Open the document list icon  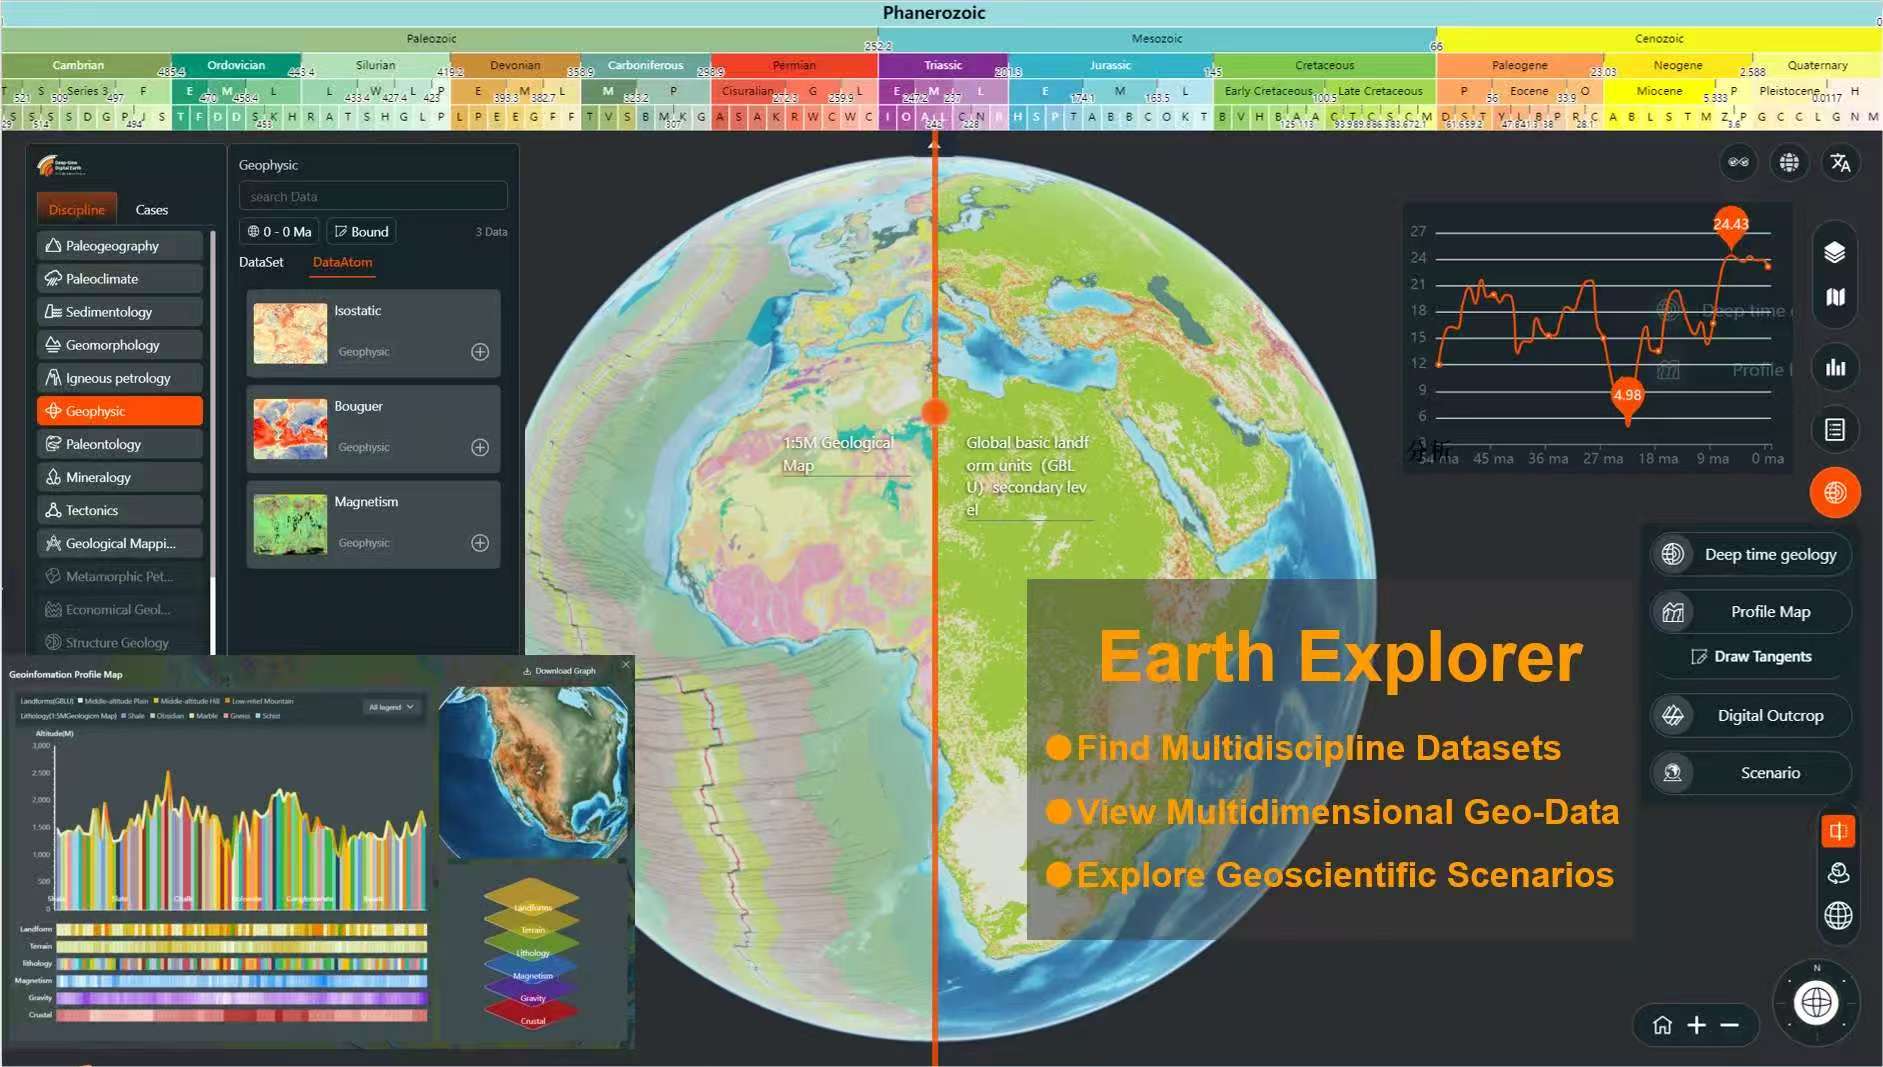tap(1834, 430)
